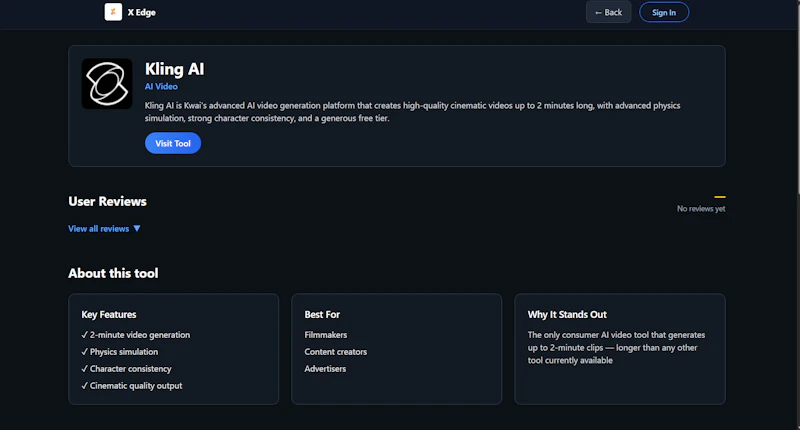Select Advertisers in the Best For card
The height and width of the screenshot is (430, 800).
click(x=325, y=368)
